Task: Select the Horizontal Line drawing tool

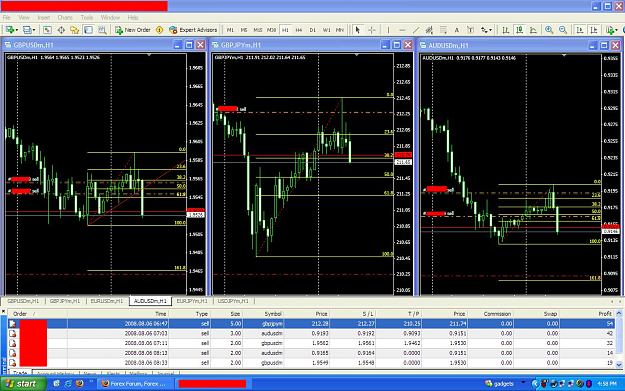Action: 402,30
